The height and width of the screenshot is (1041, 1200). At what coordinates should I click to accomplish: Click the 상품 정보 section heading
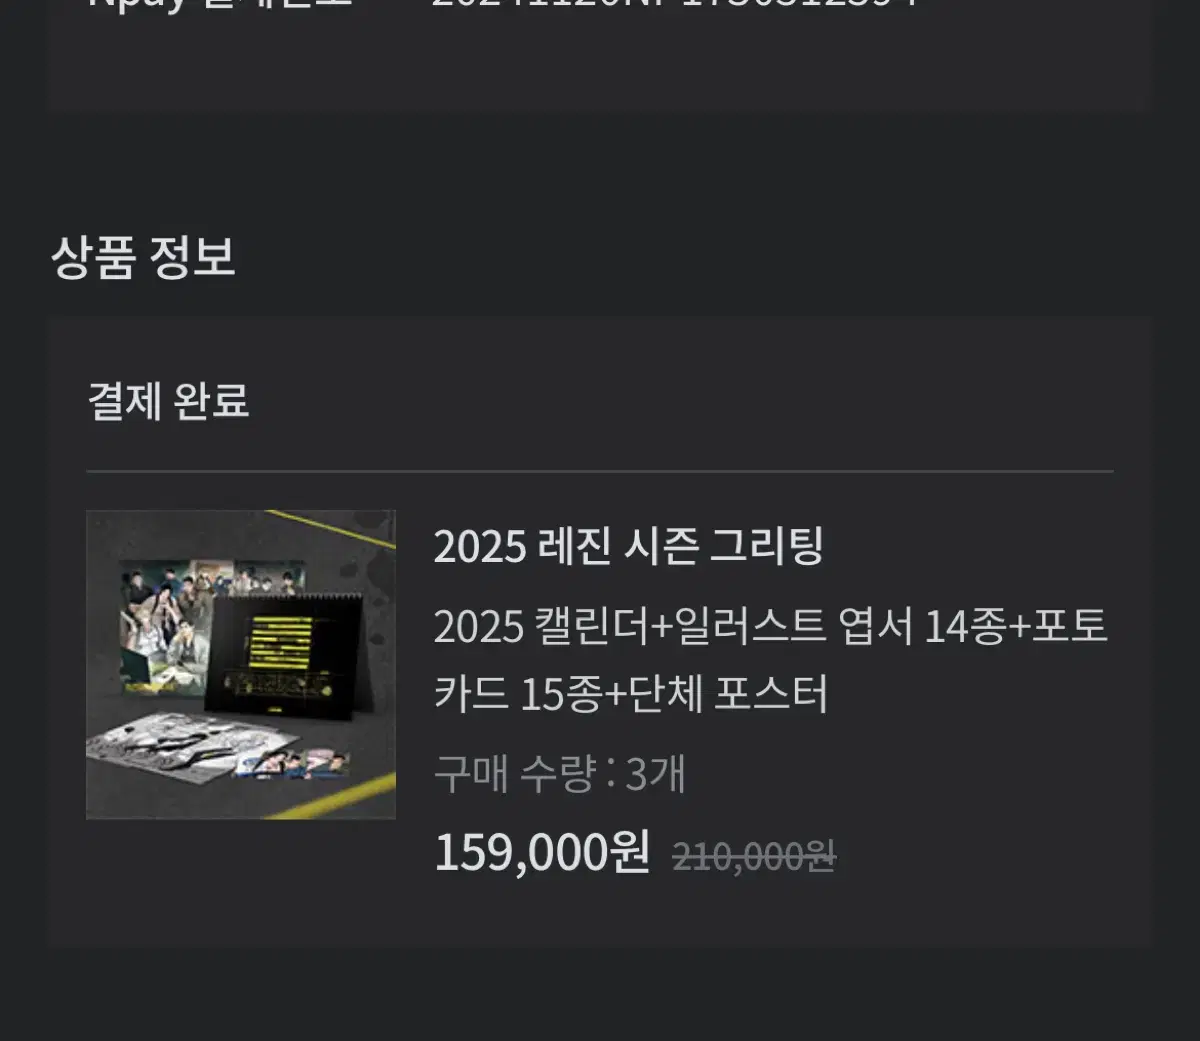[143, 256]
